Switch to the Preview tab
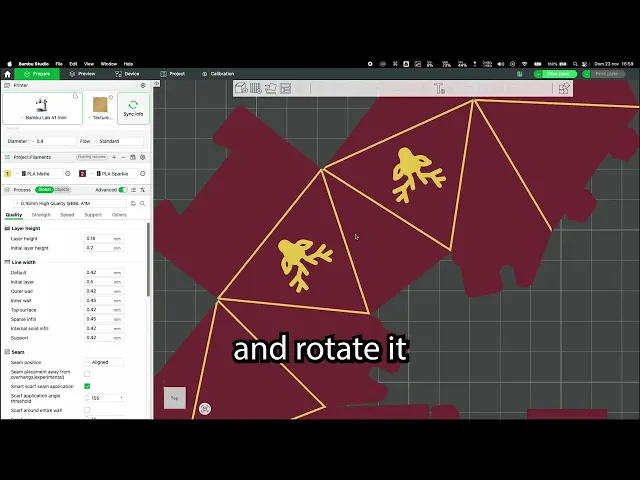The height and width of the screenshot is (480, 640). point(82,74)
